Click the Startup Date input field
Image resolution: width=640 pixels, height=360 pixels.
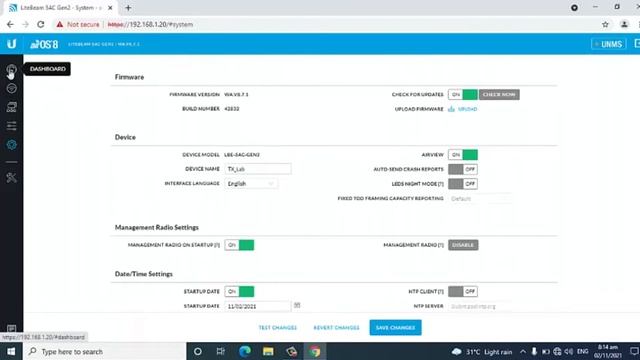coord(258,306)
